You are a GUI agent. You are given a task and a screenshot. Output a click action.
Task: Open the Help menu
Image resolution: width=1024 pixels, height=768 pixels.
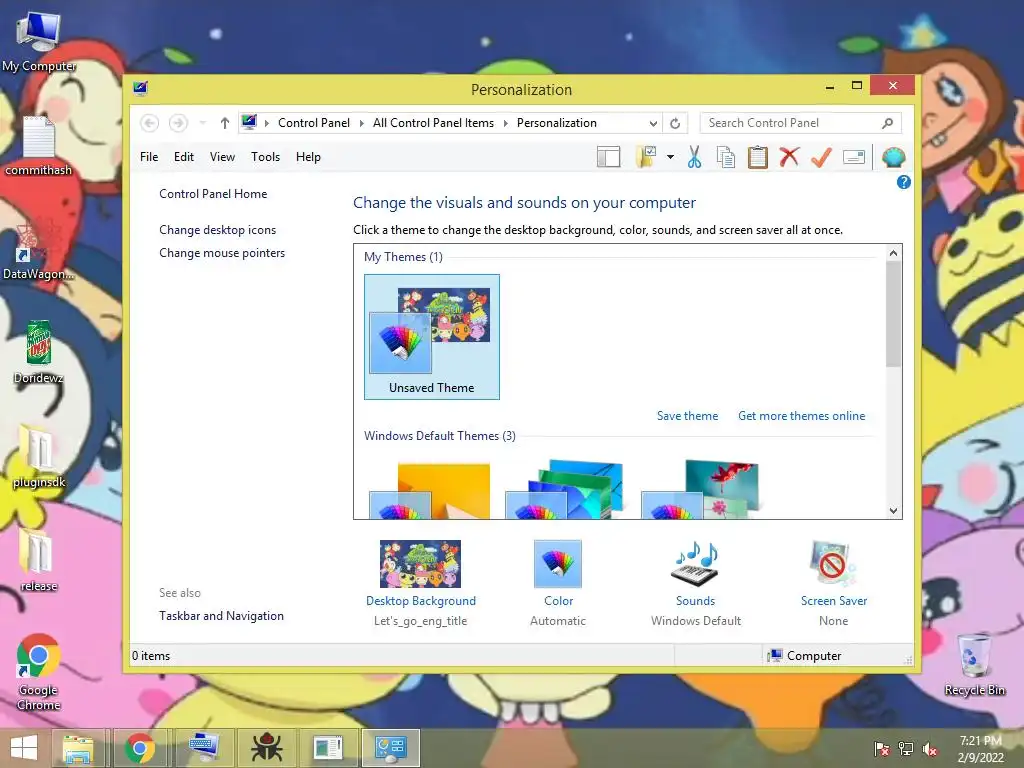pyautogui.click(x=308, y=157)
